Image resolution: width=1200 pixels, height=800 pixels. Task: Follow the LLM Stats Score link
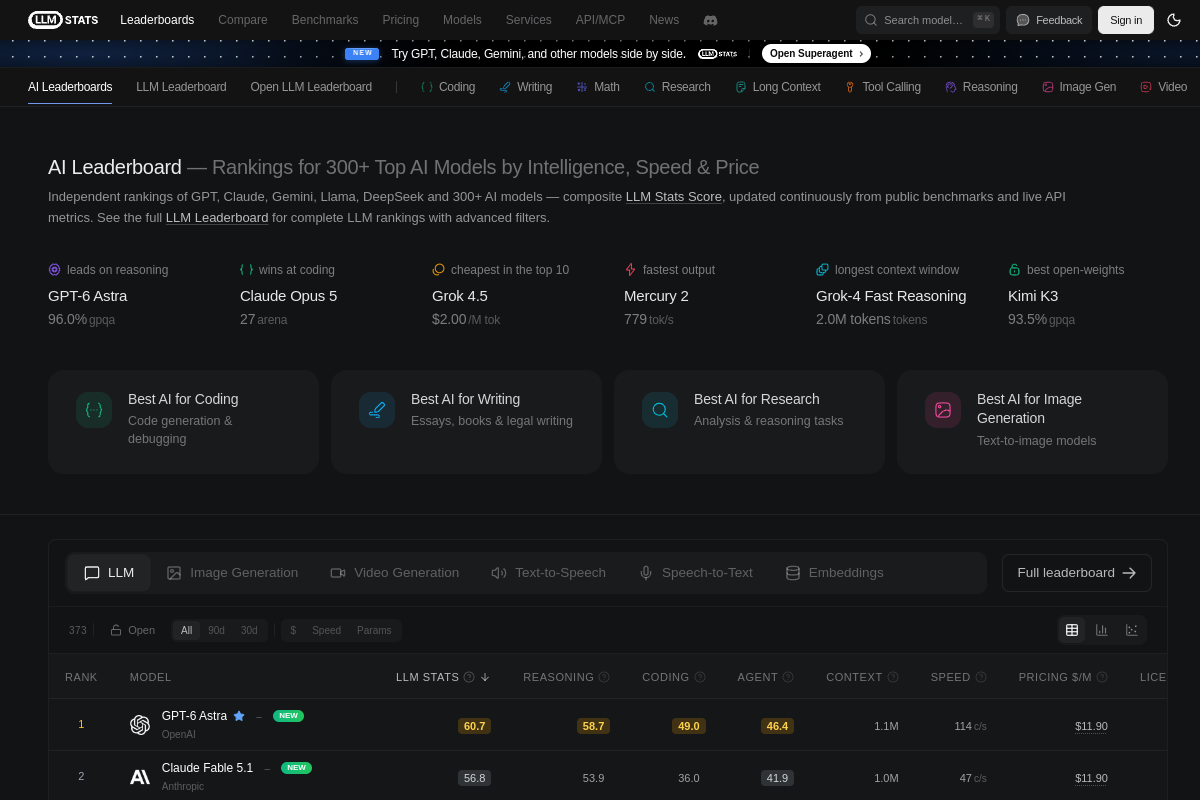674,197
